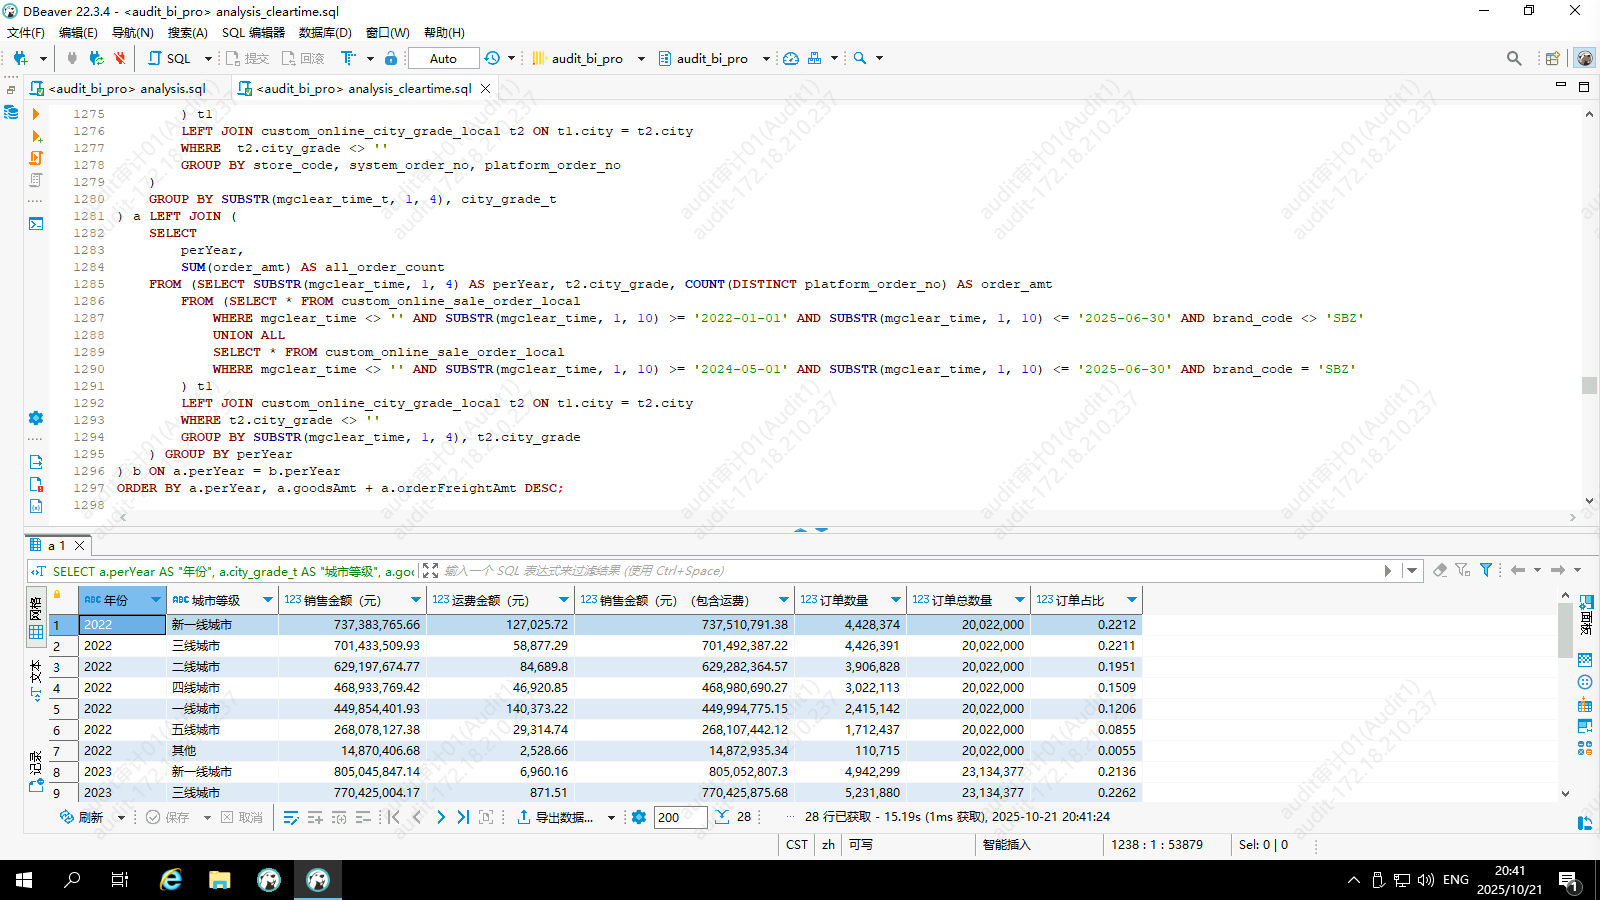The height and width of the screenshot is (900, 1600).
Task: Open the new database connection icon
Action: coord(20,58)
